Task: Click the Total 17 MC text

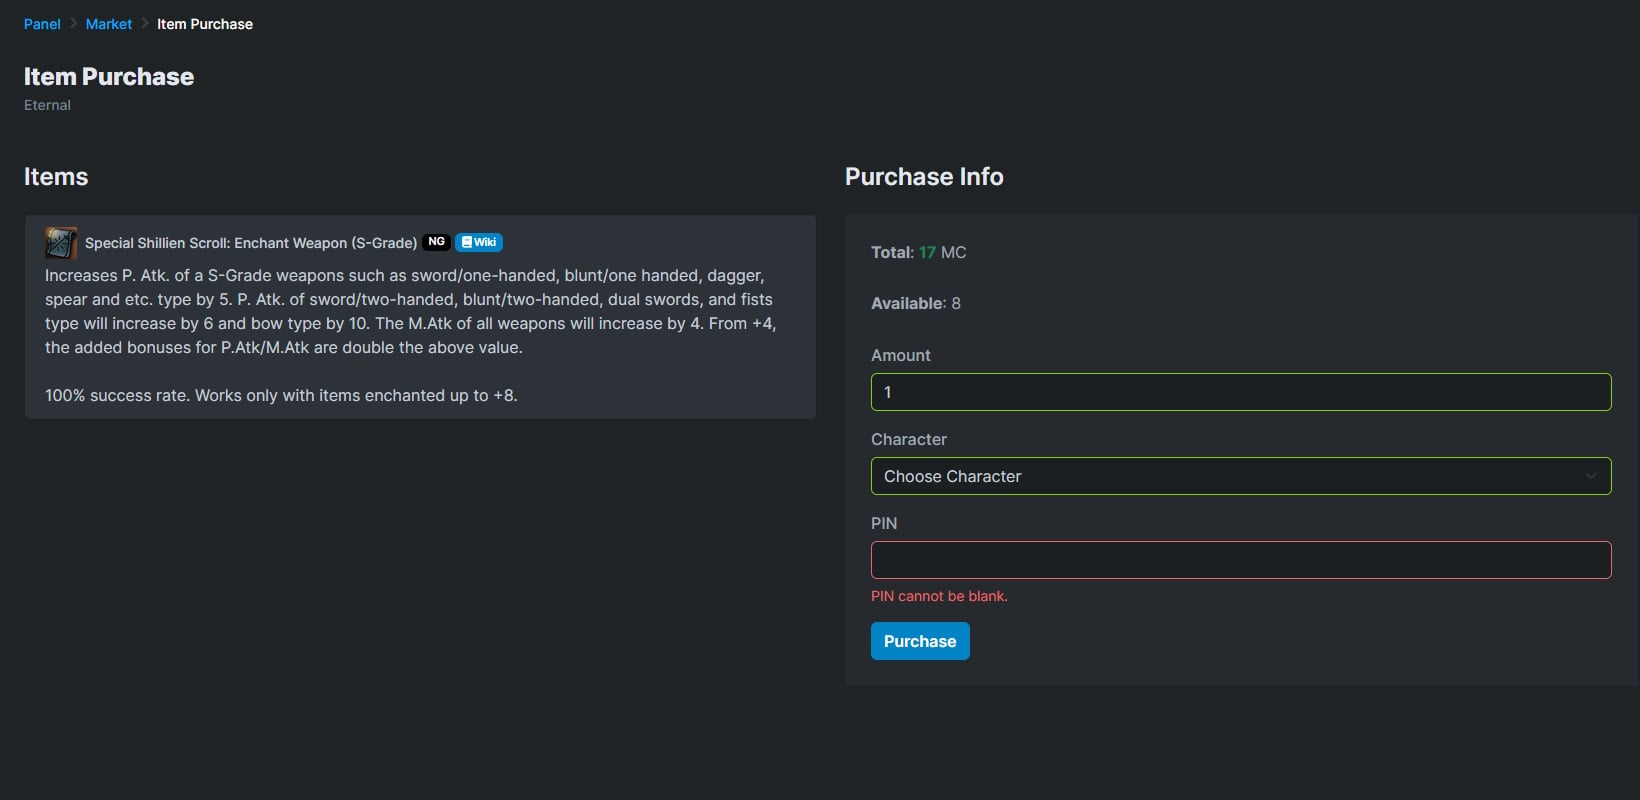Action: 918,252
